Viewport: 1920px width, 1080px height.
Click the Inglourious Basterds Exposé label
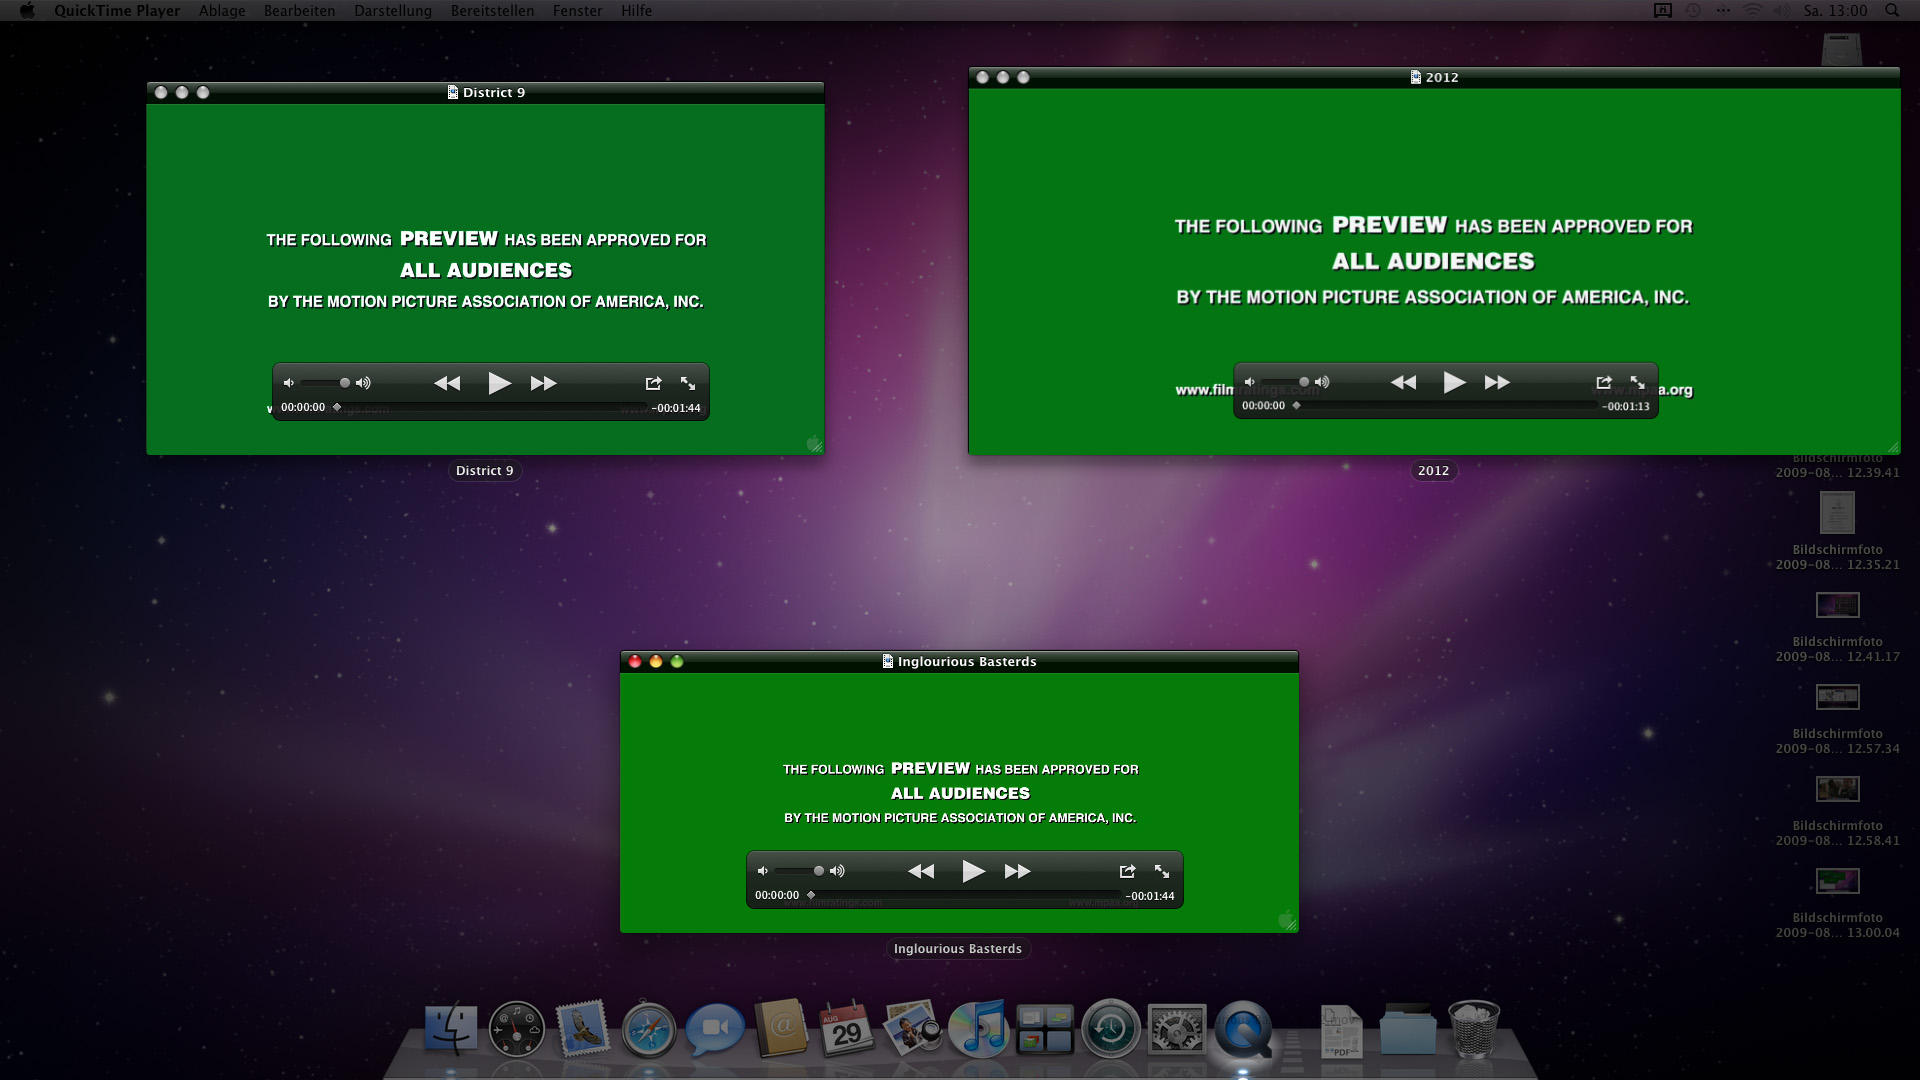[x=958, y=948]
